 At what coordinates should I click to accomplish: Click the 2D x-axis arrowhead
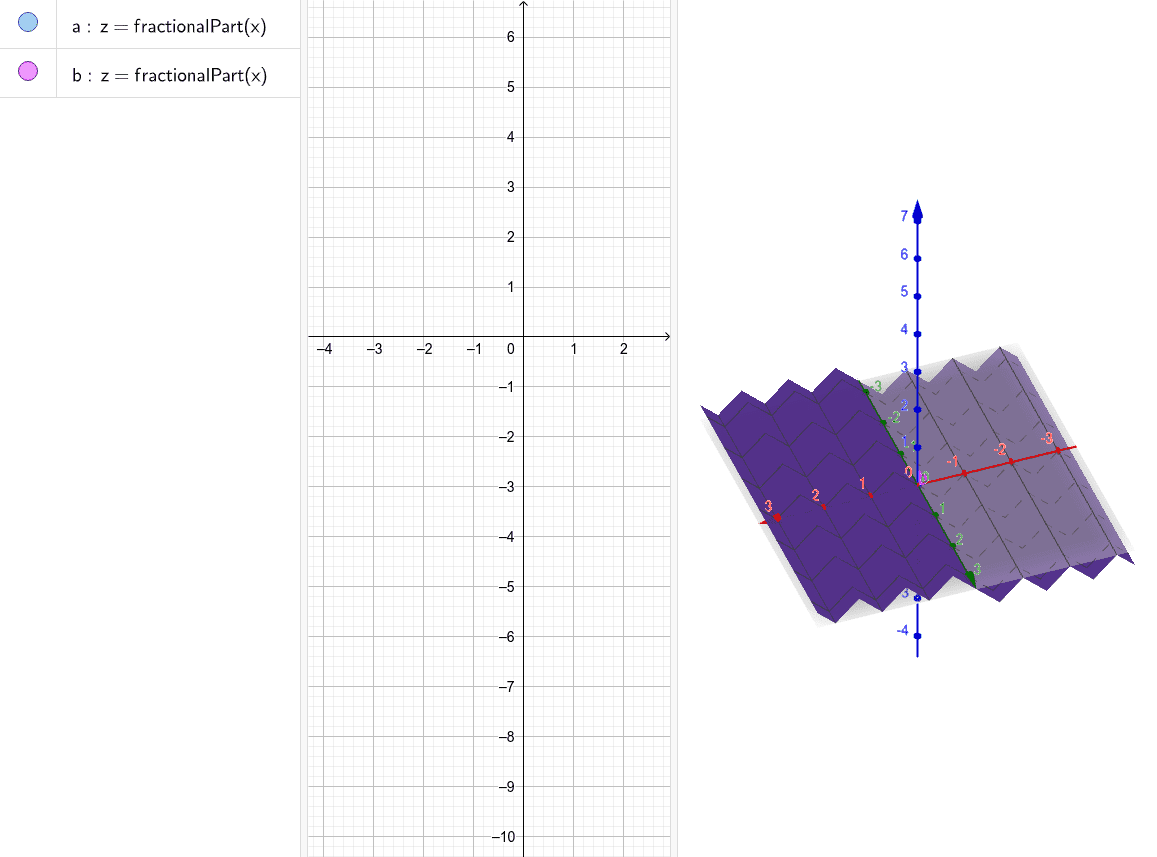pyautogui.click(x=667, y=337)
